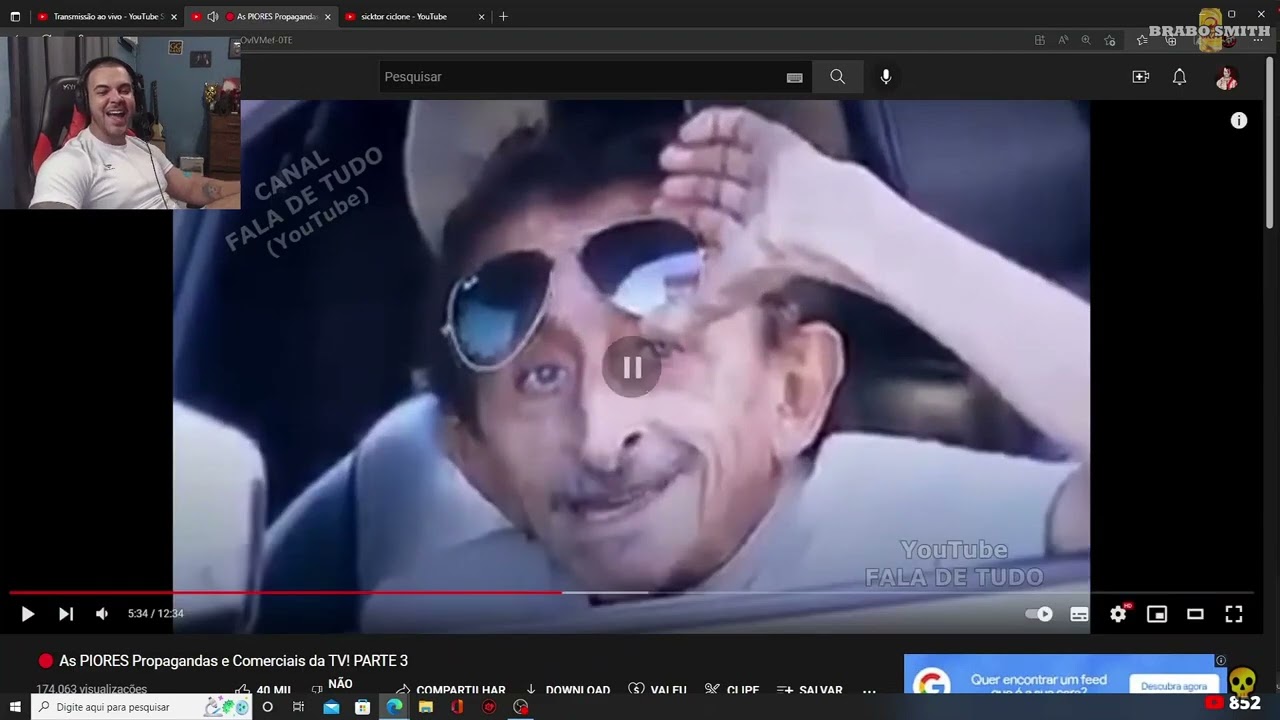The height and width of the screenshot is (720, 1280).
Task: Click the ad info icon
Action: [1221, 660]
